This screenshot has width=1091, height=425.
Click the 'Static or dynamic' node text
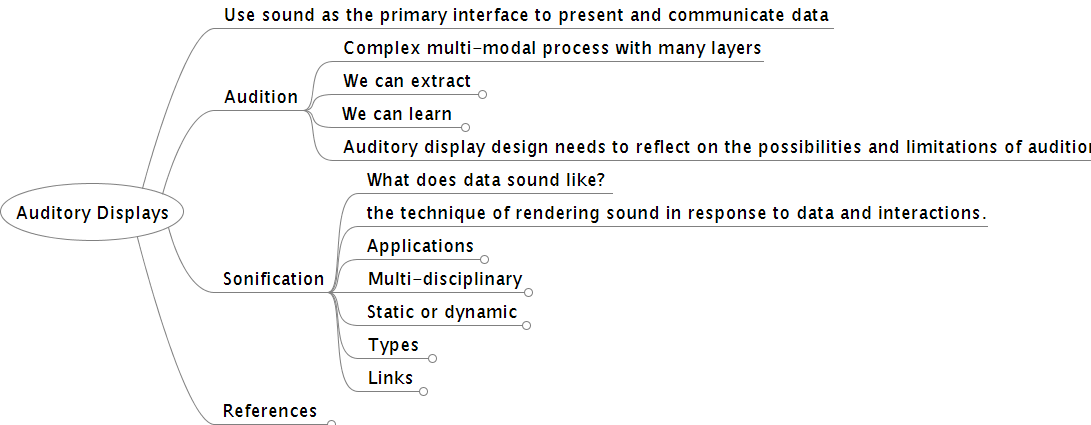(x=442, y=312)
